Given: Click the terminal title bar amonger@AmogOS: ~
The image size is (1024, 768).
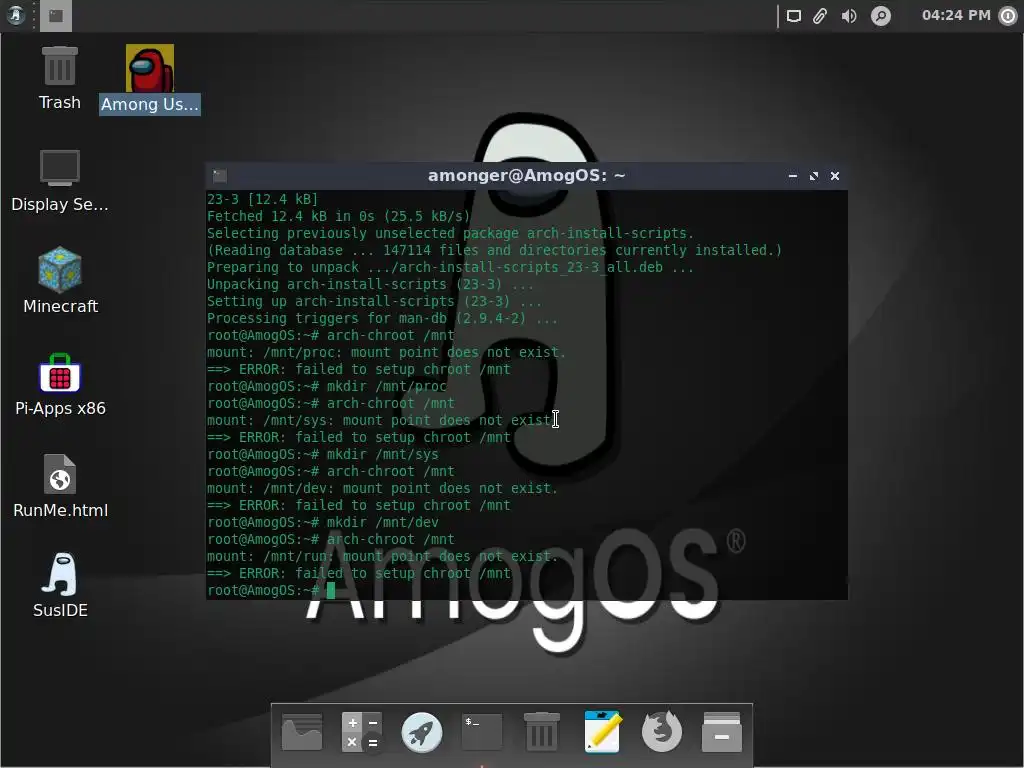Looking at the screenshot, I should pos(526,176).
